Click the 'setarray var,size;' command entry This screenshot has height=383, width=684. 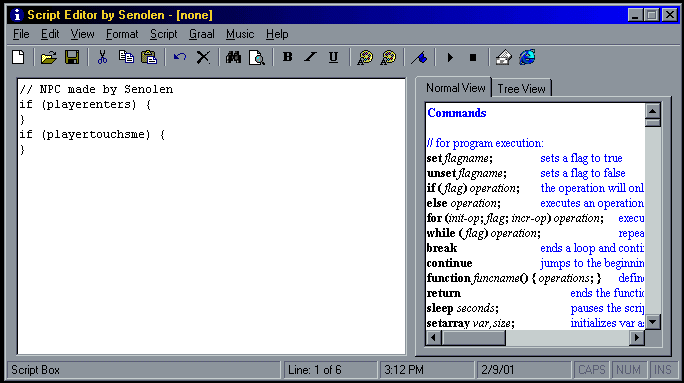pyautogui.click(x=471, y=323)
